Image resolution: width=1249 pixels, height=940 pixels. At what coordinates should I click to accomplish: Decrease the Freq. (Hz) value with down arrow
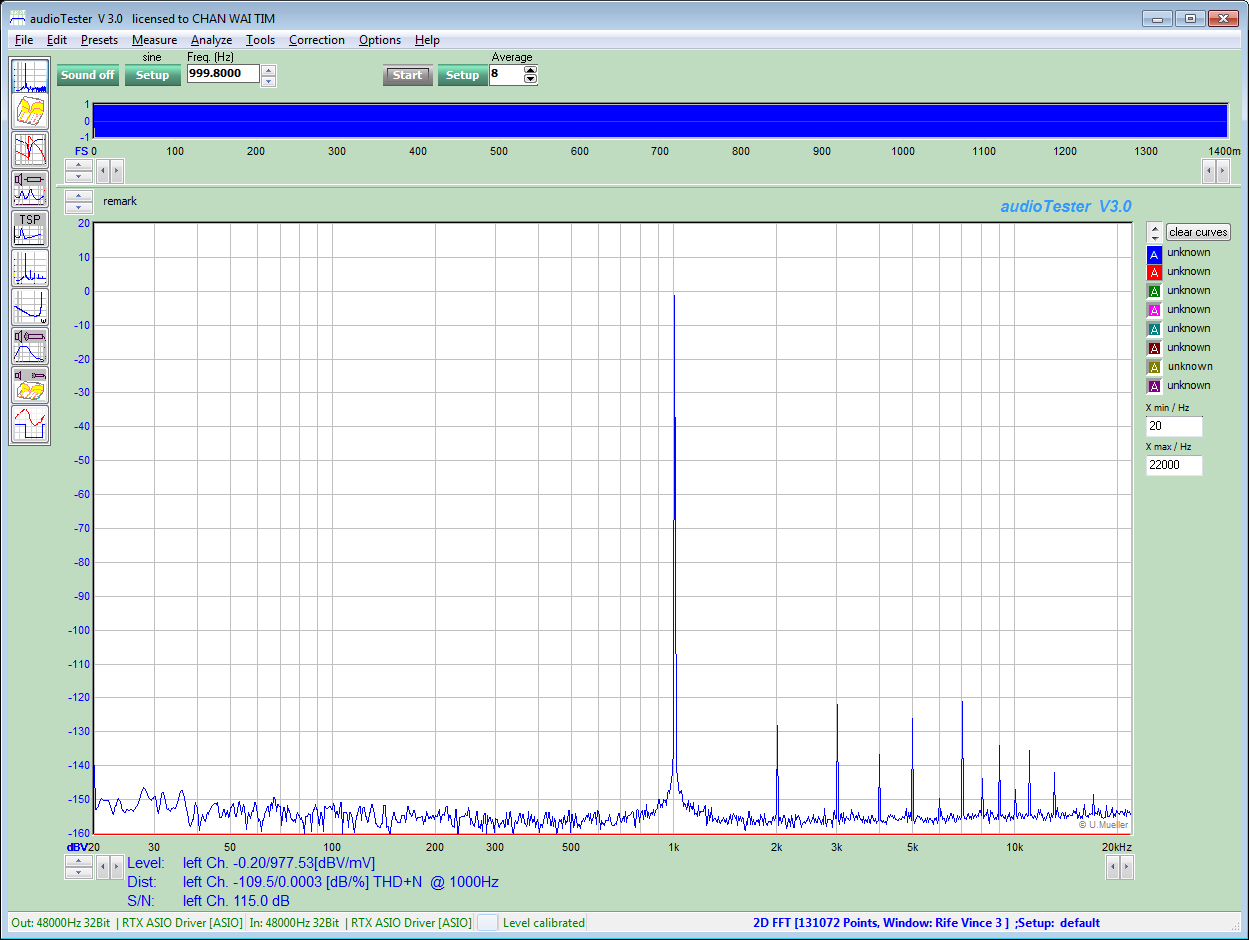coord(268,81)
